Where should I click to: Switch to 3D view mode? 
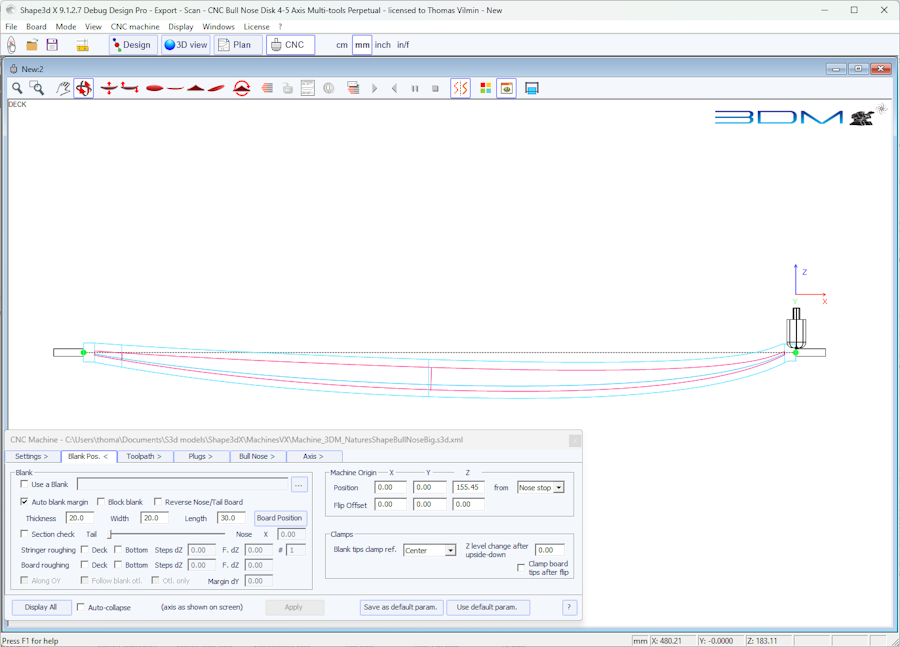pyautogui.click(x=186, y=45)
